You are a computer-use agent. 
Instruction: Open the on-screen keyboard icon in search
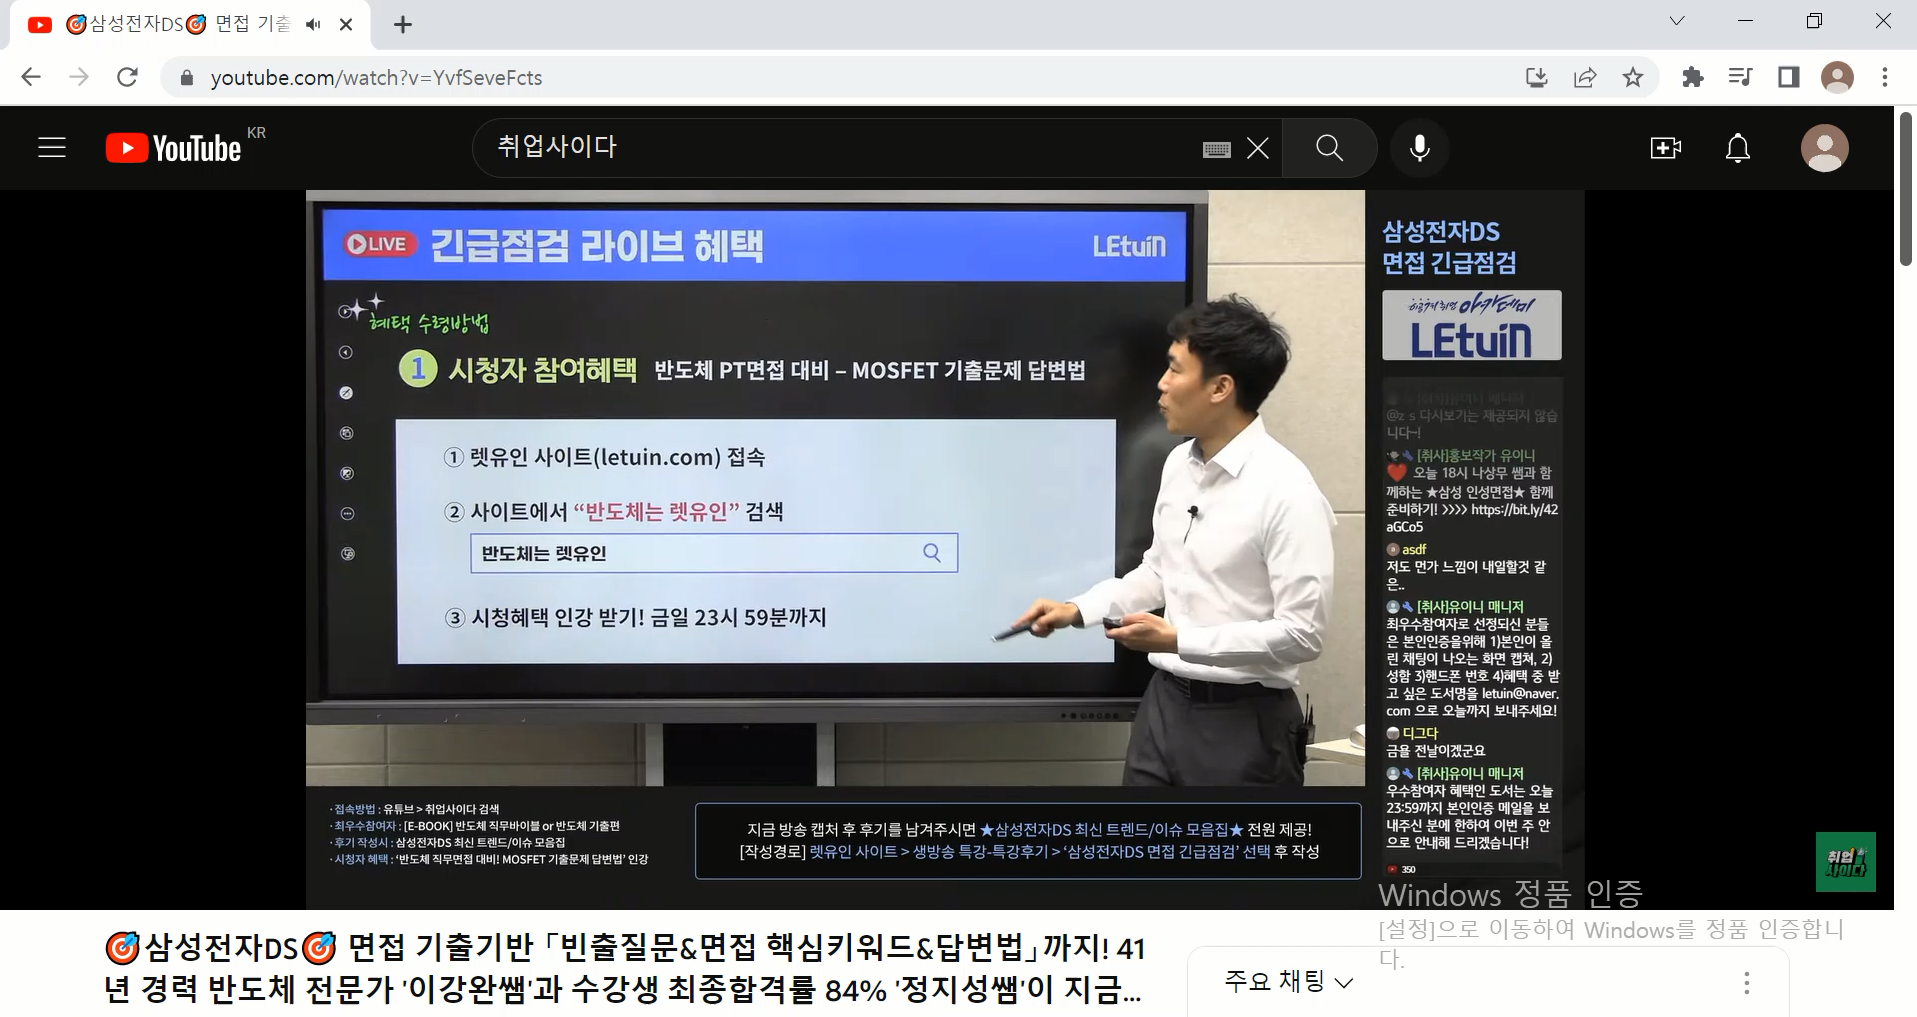click(1216, 149)
